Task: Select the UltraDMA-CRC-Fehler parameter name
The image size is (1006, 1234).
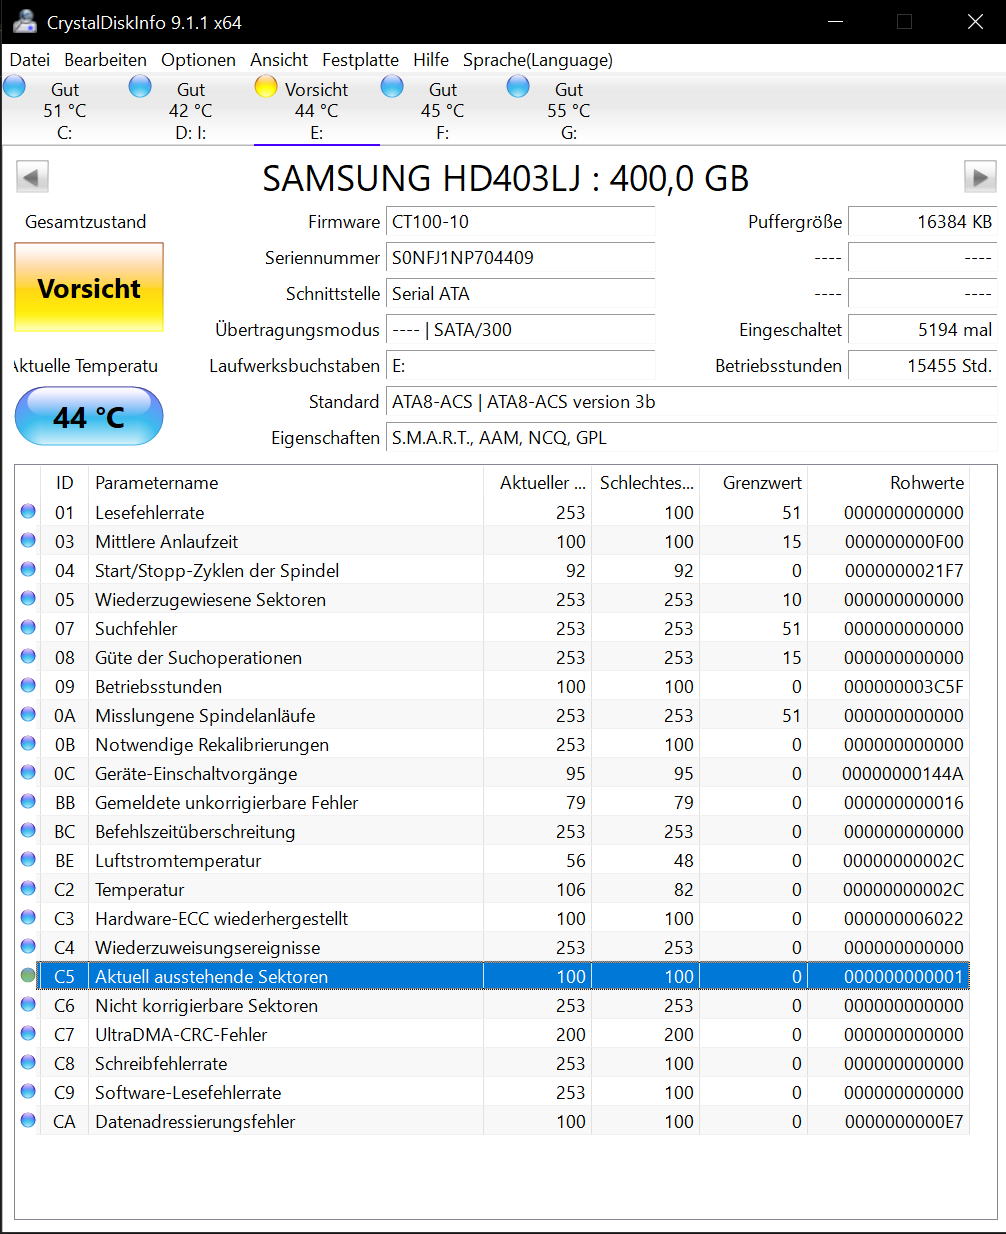Action: tap(181, 1035)
